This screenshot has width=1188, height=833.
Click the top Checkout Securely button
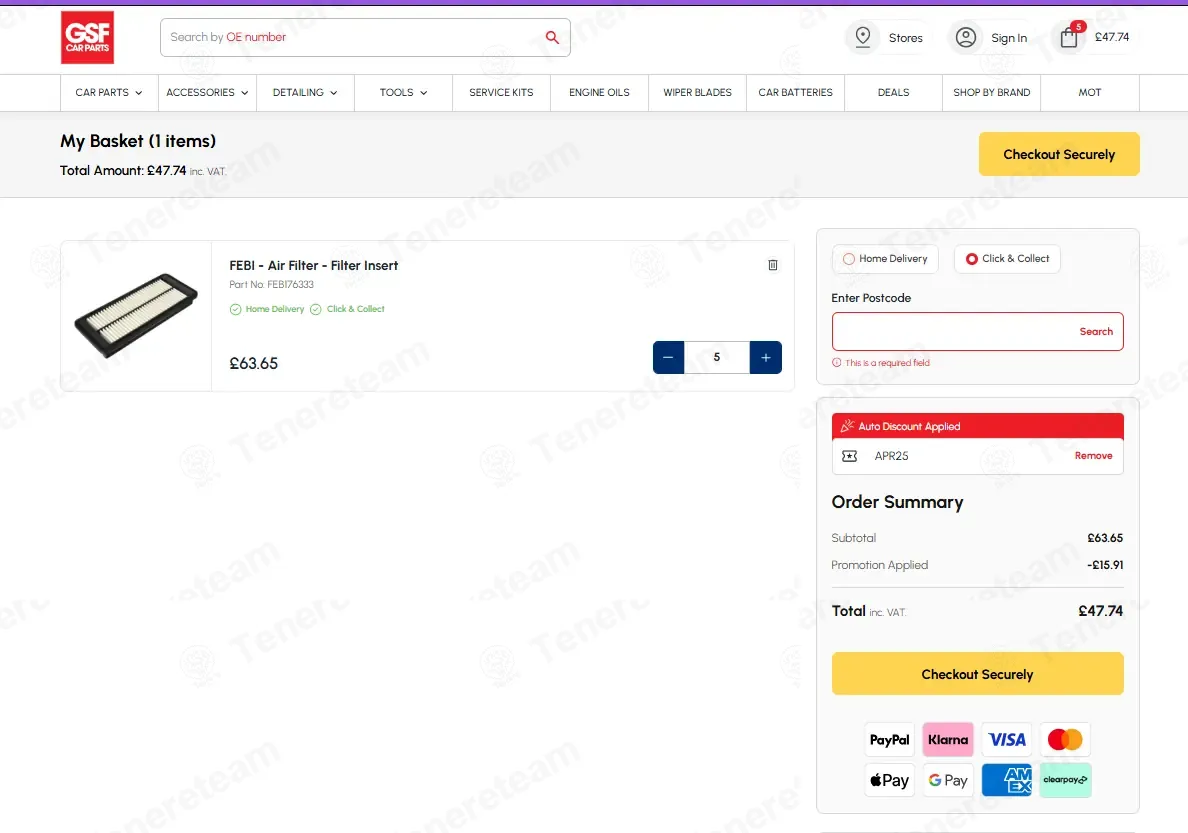click(x=1058, y=154)
